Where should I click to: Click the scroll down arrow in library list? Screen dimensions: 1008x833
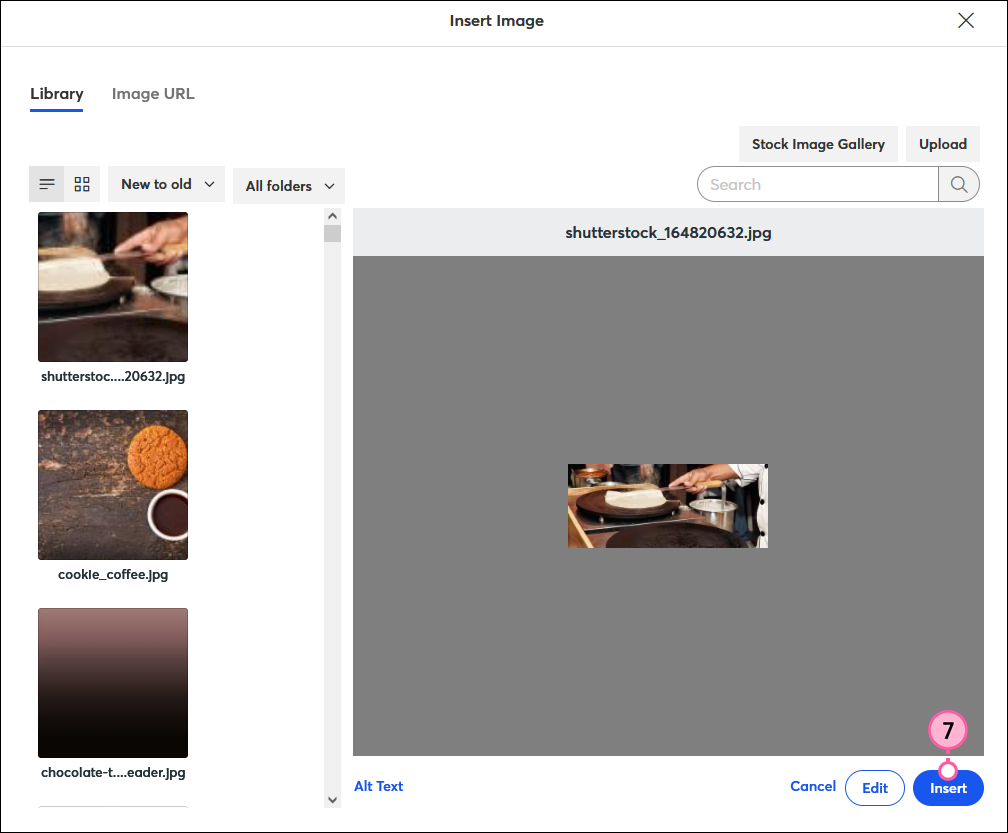pyautogui.click(x=332, y=800)
